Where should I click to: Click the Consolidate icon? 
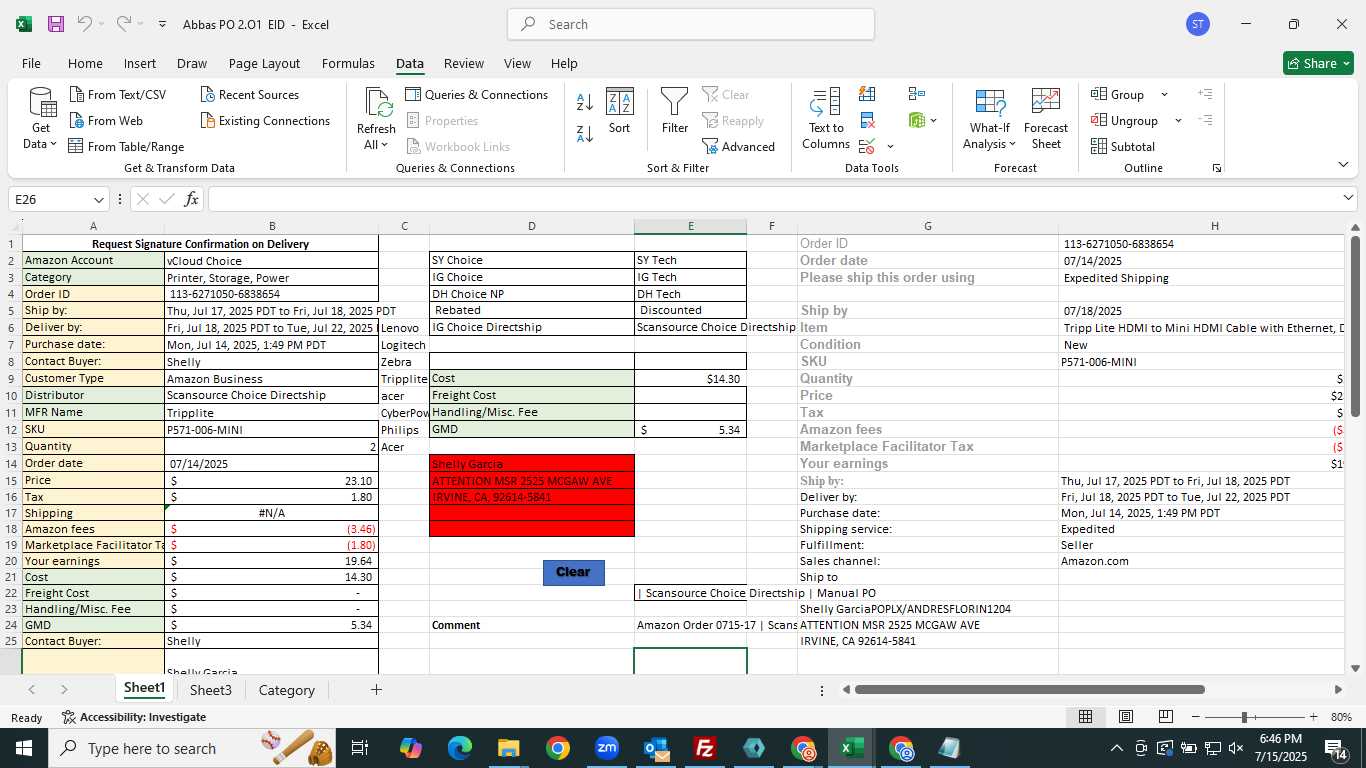pos(916,95)
